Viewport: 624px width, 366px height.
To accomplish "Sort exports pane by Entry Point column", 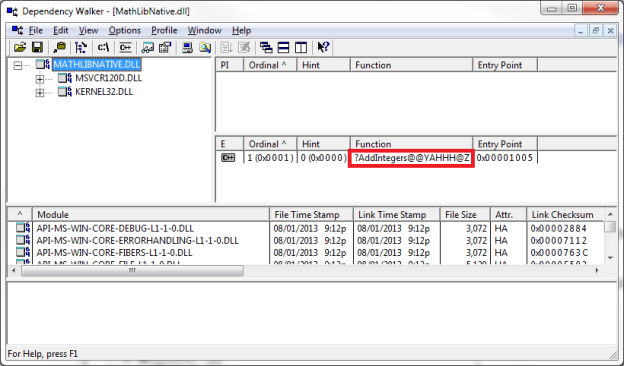I will coord(505,144).
